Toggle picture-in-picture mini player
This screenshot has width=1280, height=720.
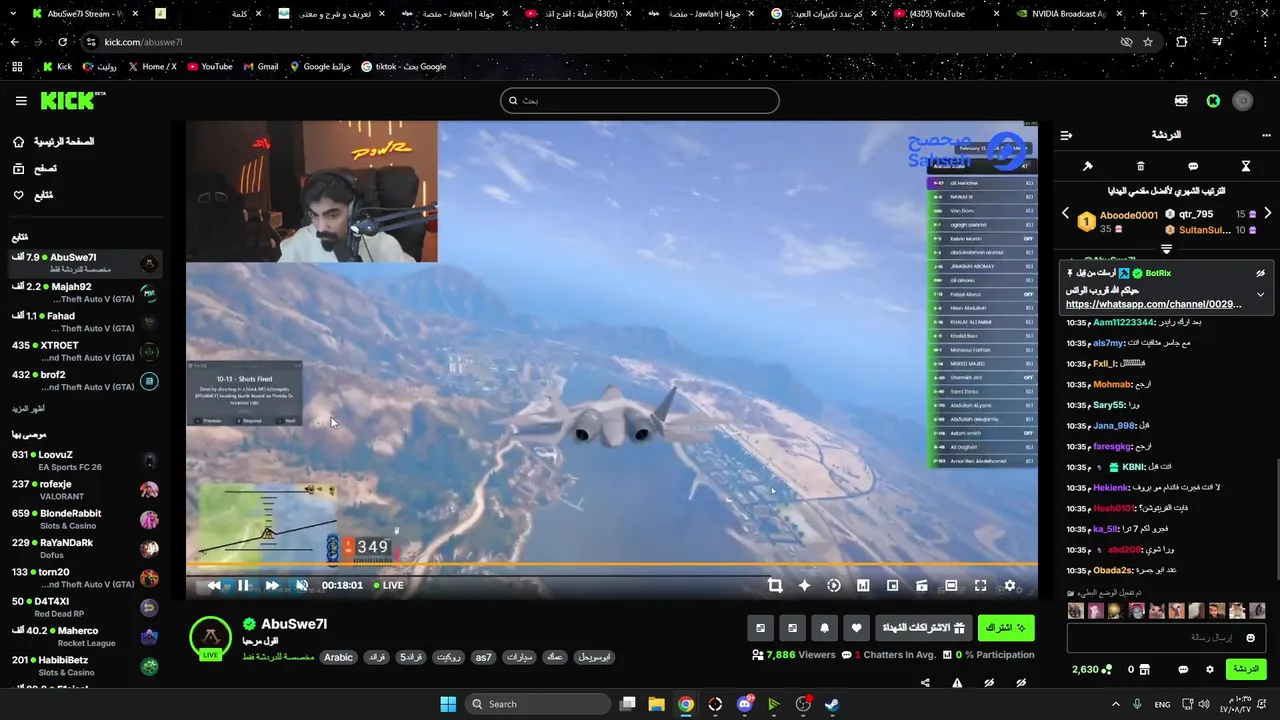pos(893,585)
